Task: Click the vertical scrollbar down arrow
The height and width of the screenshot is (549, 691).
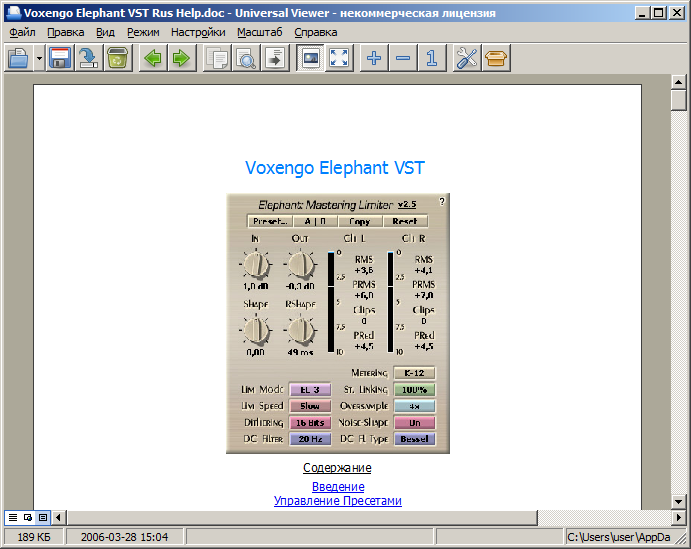Action: point(678,501)
